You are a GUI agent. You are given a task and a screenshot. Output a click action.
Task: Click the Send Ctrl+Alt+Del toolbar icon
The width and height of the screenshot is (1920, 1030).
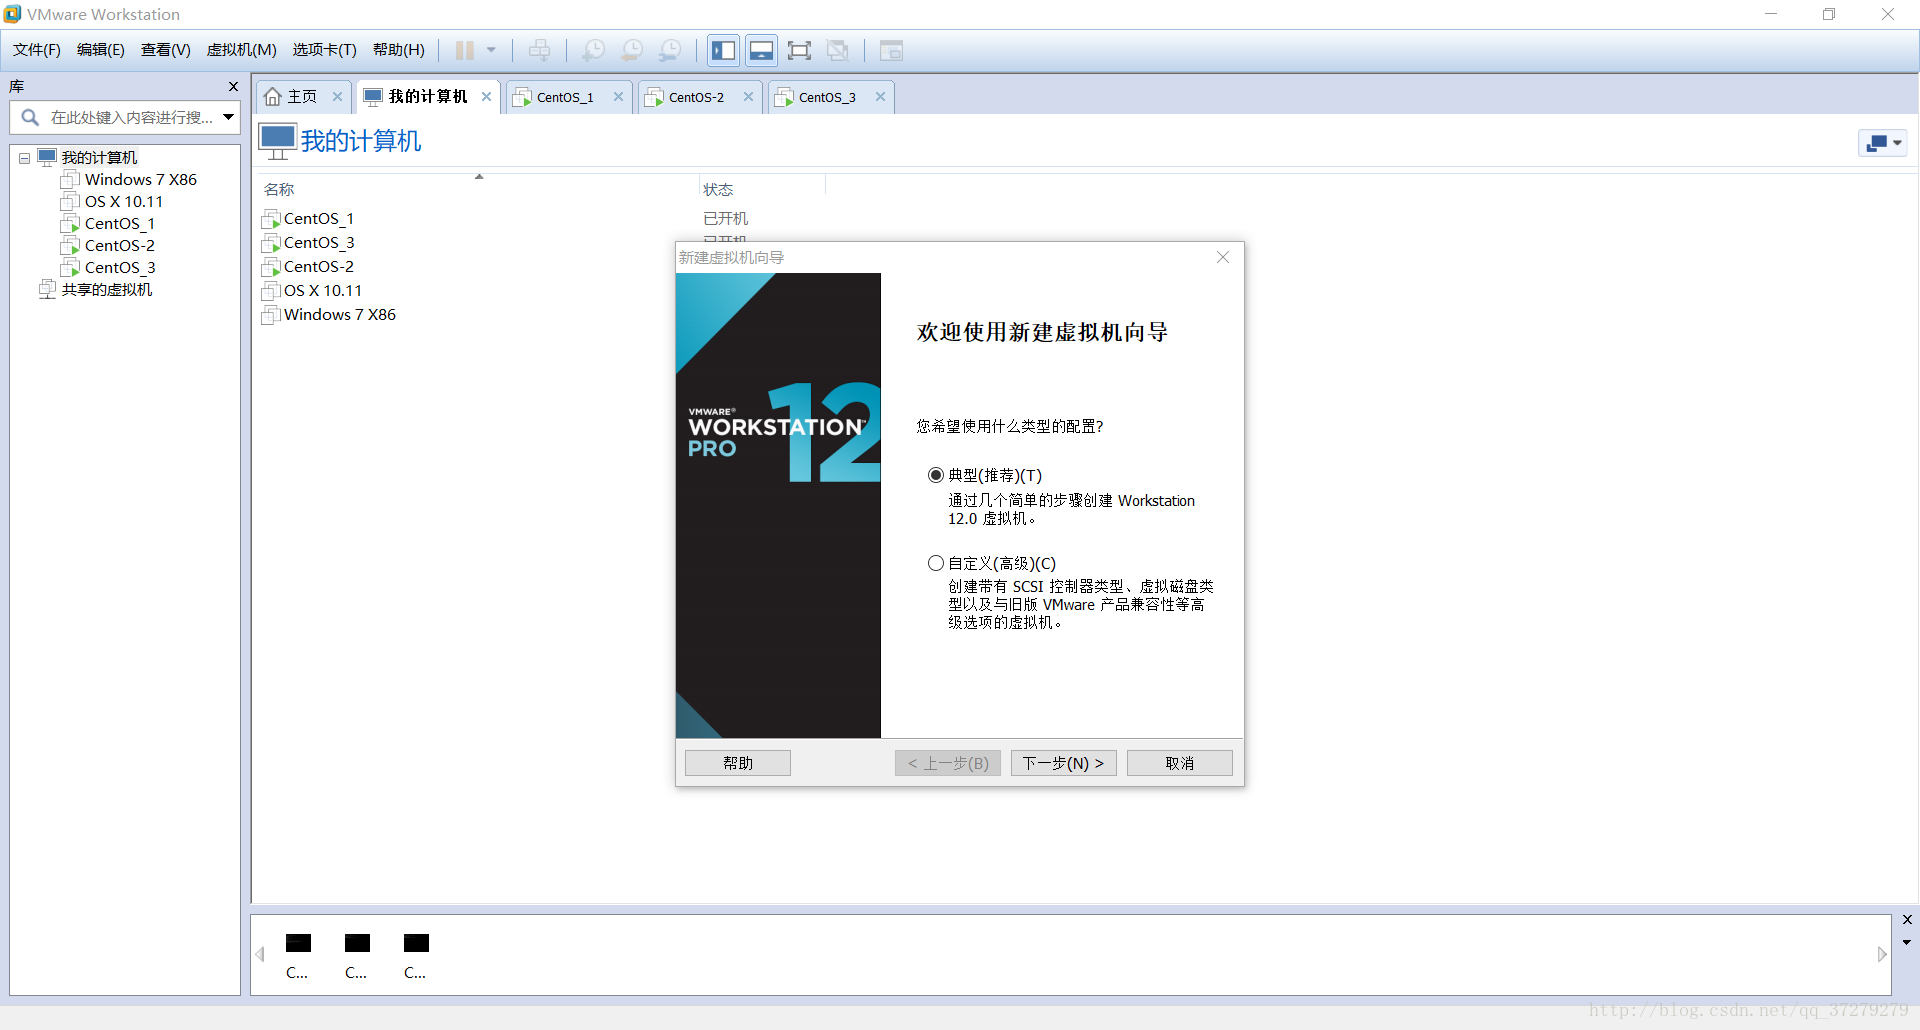coord(540,50)
